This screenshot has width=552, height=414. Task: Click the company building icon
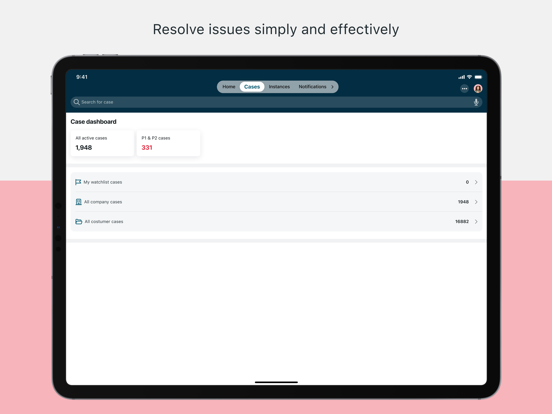click(79, 202)
